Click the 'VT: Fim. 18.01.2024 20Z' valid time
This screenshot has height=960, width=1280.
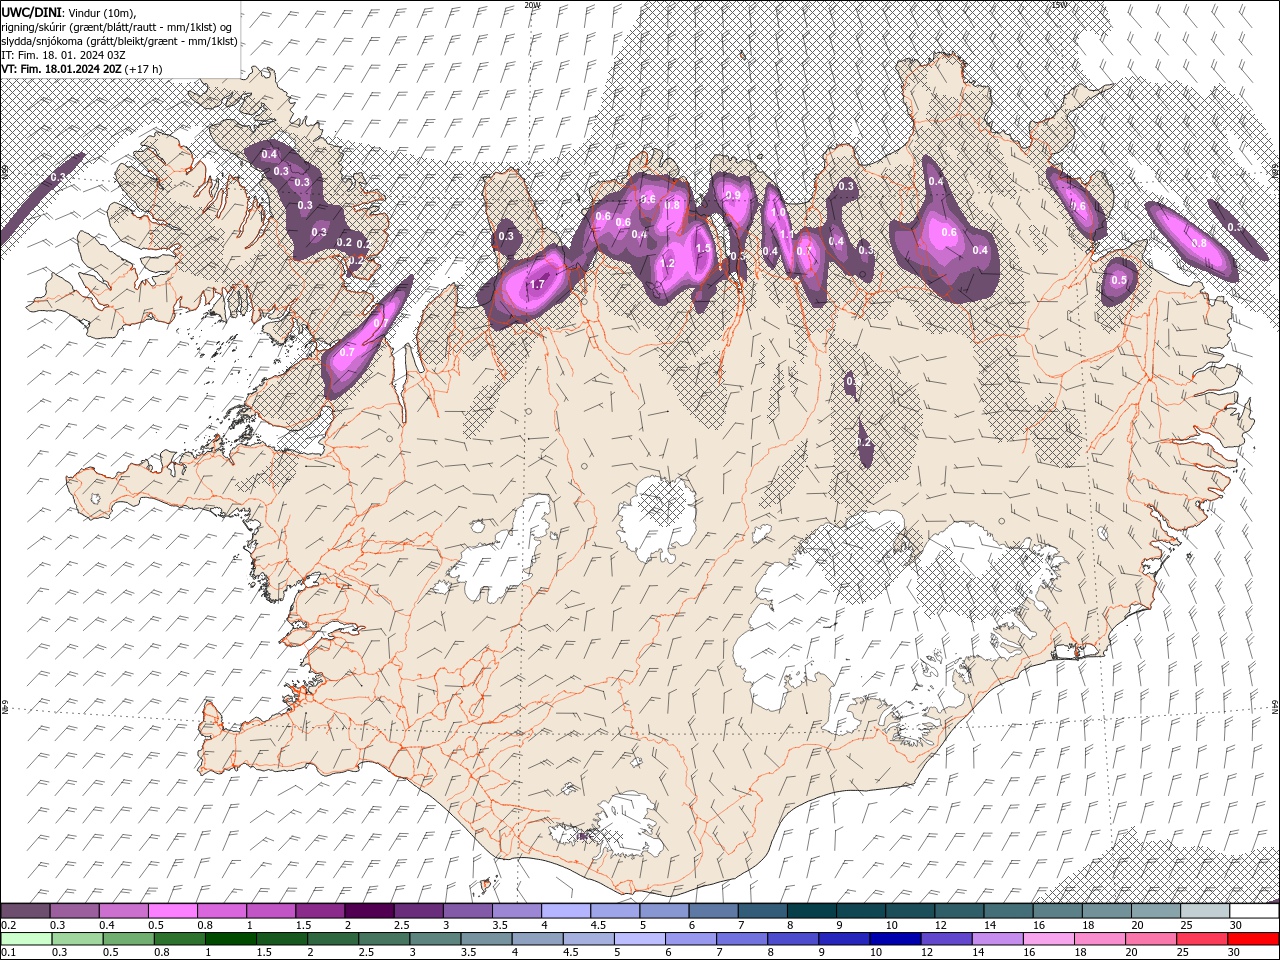pos(61,69)
